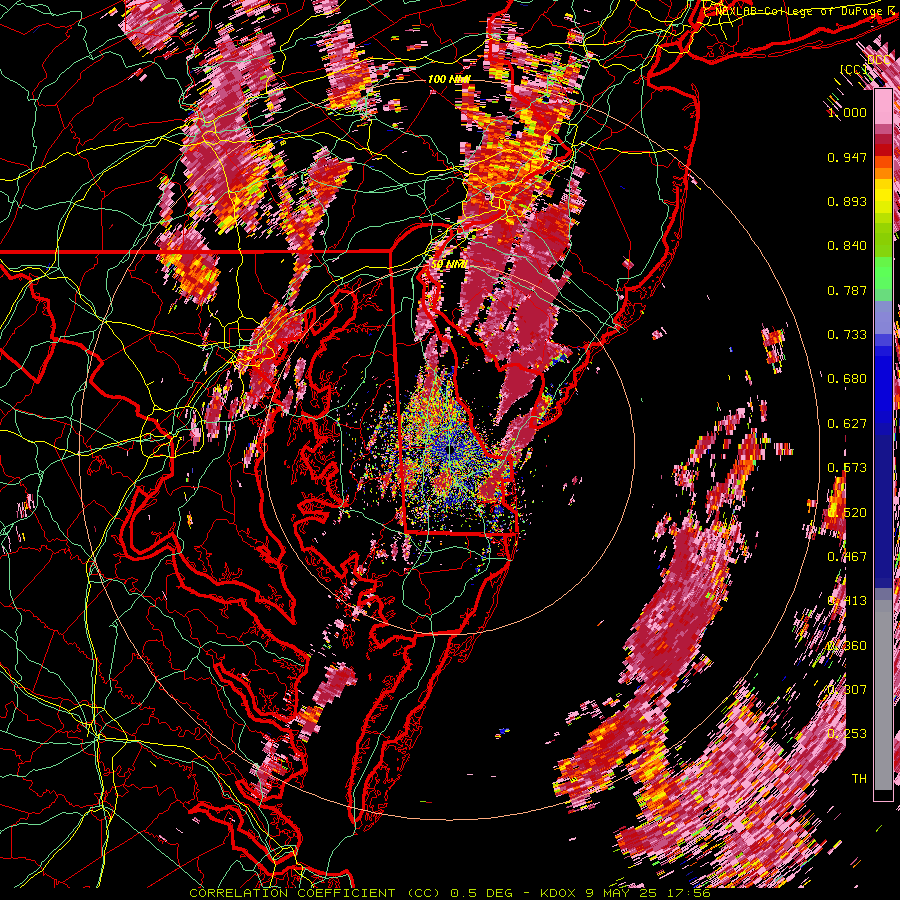Click the 17:56 timestamp in the caption
The width and height of the screenshot is (900, 900).
click(688, 893)
